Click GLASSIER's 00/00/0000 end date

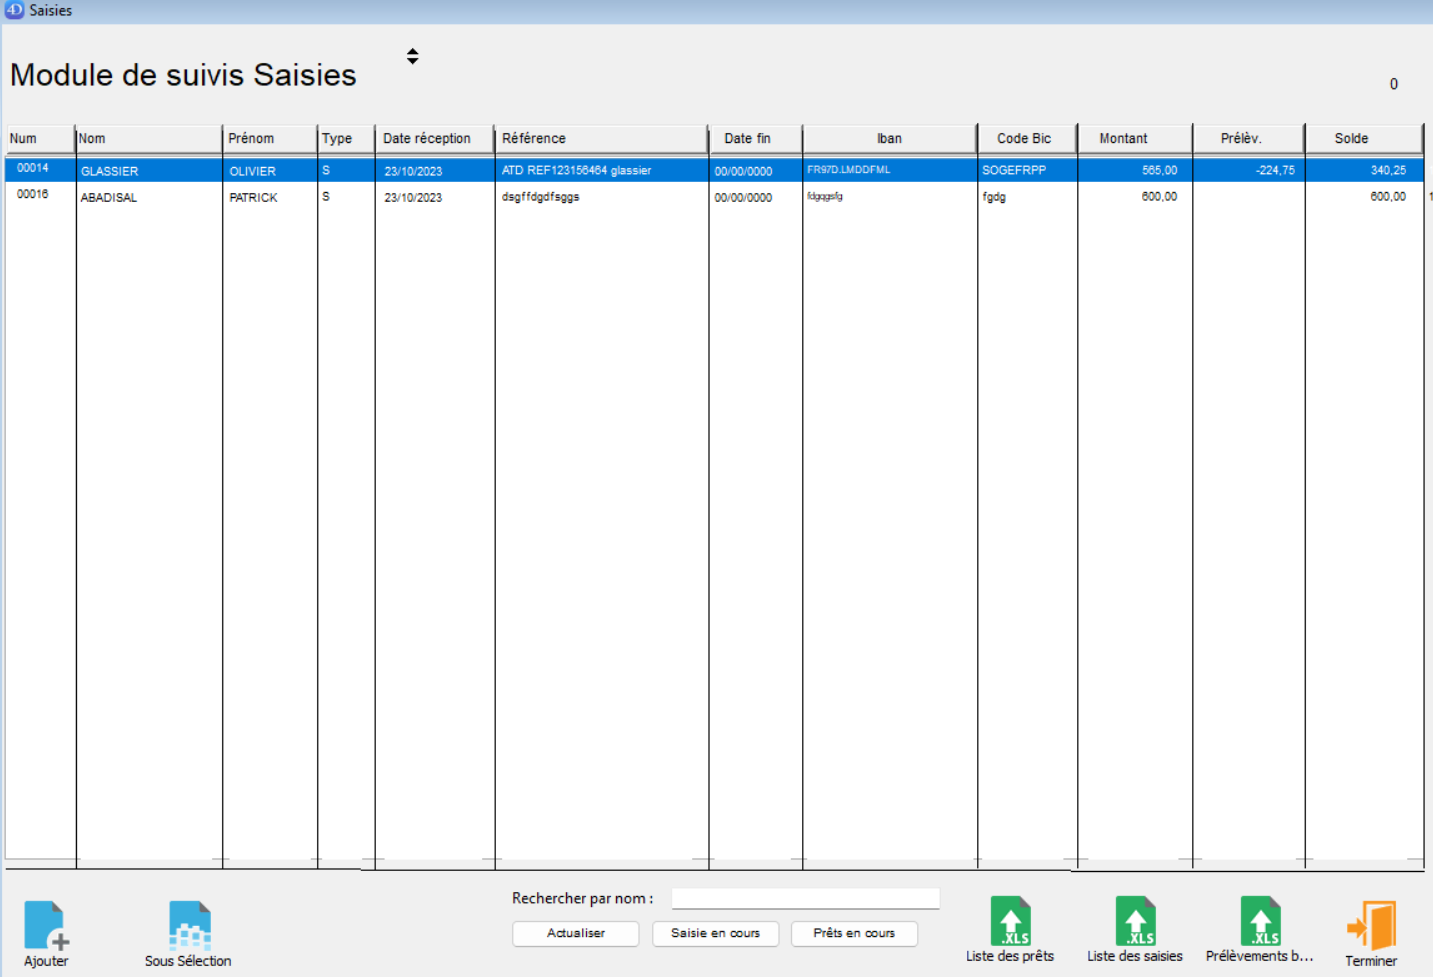point(743,171)
